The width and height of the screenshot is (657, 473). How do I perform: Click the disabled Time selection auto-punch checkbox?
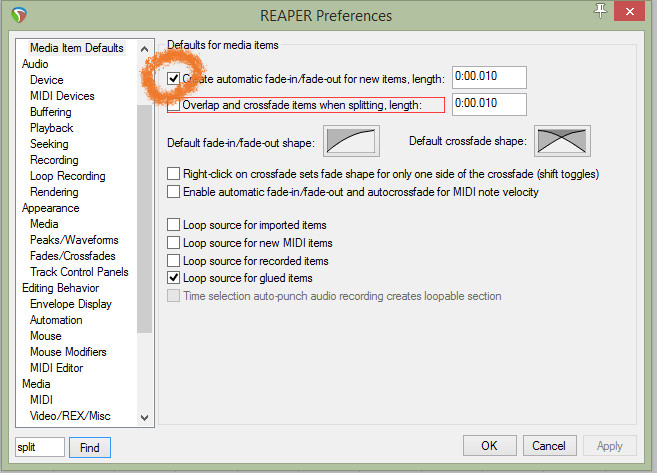tap(173, 295)
